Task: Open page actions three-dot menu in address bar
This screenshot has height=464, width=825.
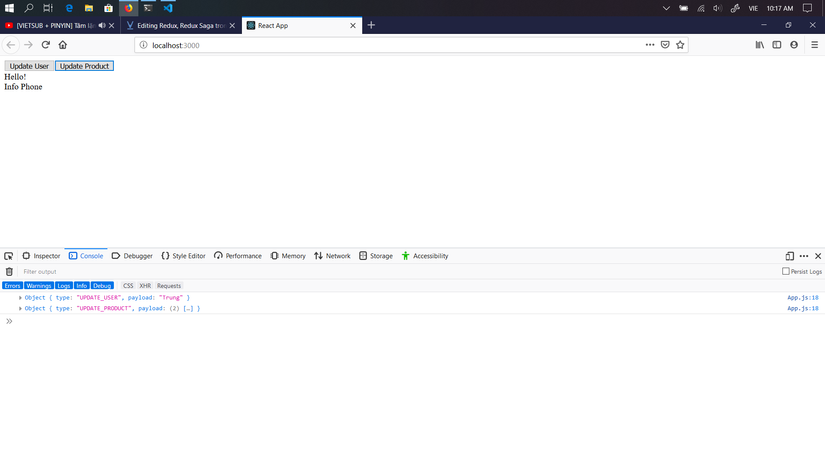Action: click(x=650, y=45)
